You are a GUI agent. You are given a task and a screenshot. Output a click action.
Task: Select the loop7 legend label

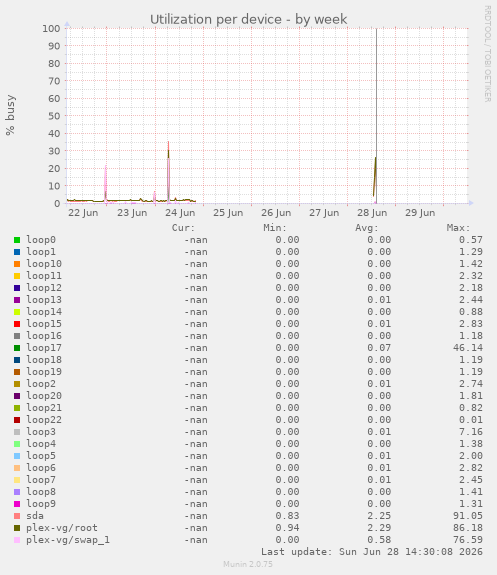coord(41,480)
